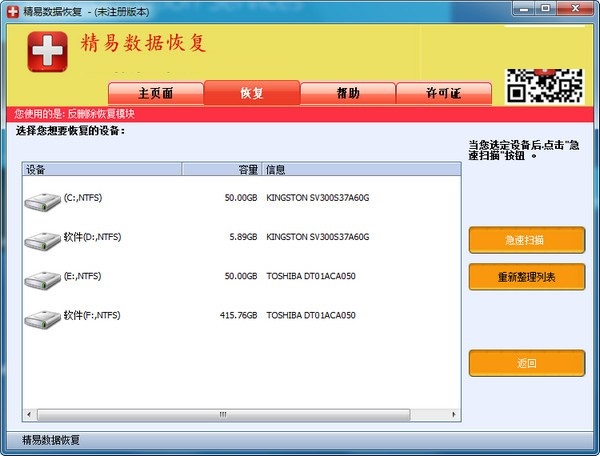Click the red cross app logo
600x456 pixels.
pos(47,52)
